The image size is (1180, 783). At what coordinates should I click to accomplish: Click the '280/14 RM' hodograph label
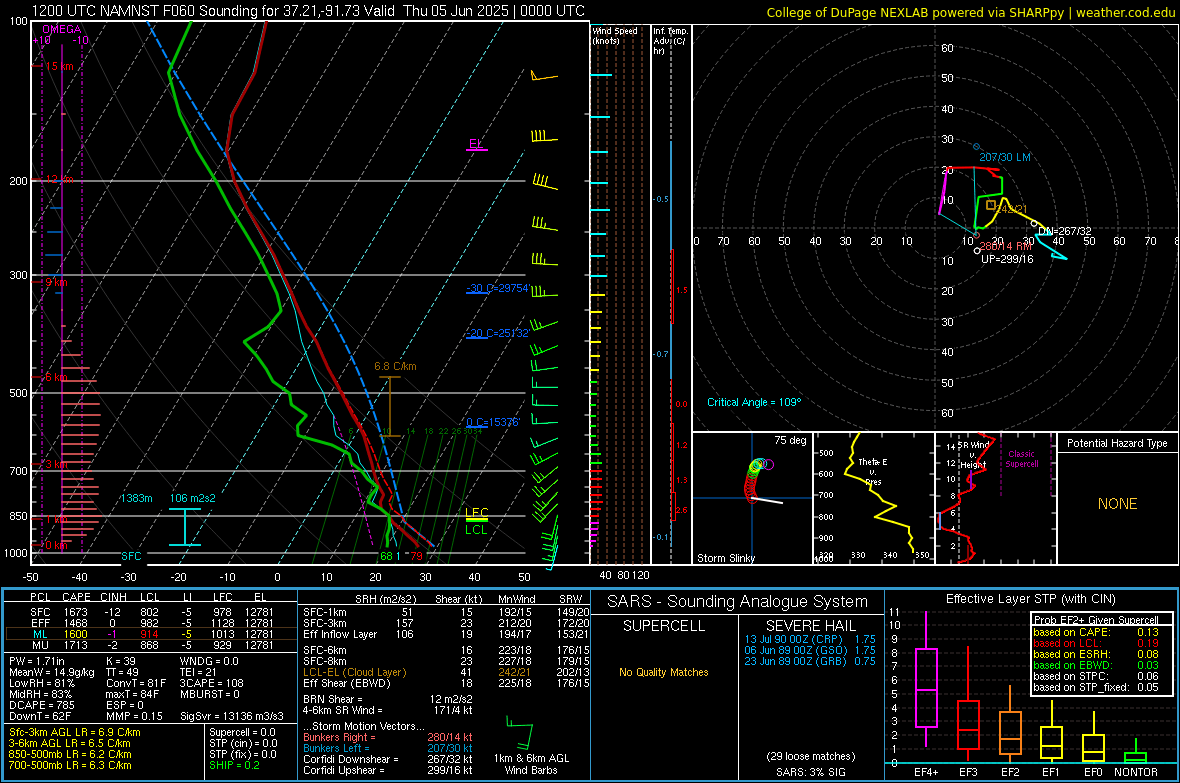[1006, 246]
